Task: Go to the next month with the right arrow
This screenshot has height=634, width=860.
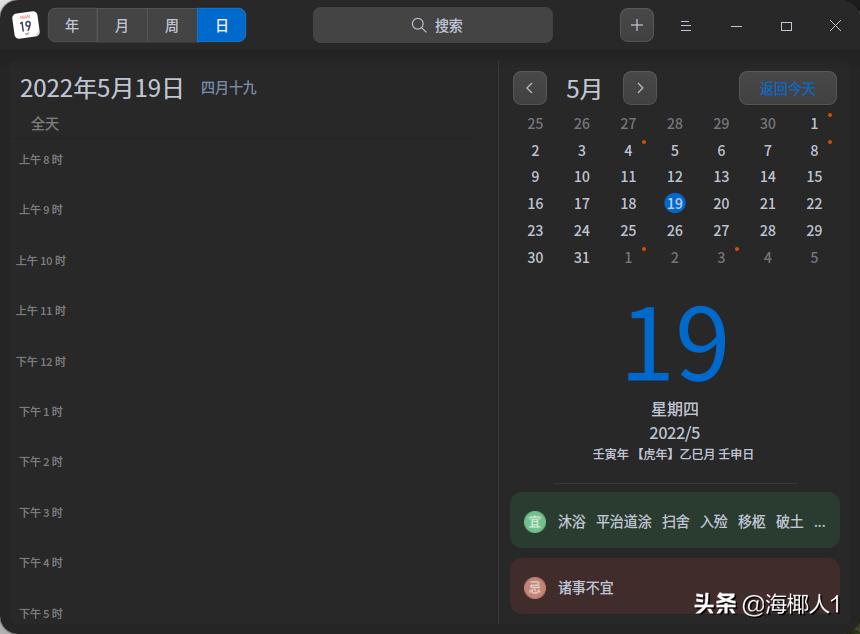Action: (x=640, y=88)
